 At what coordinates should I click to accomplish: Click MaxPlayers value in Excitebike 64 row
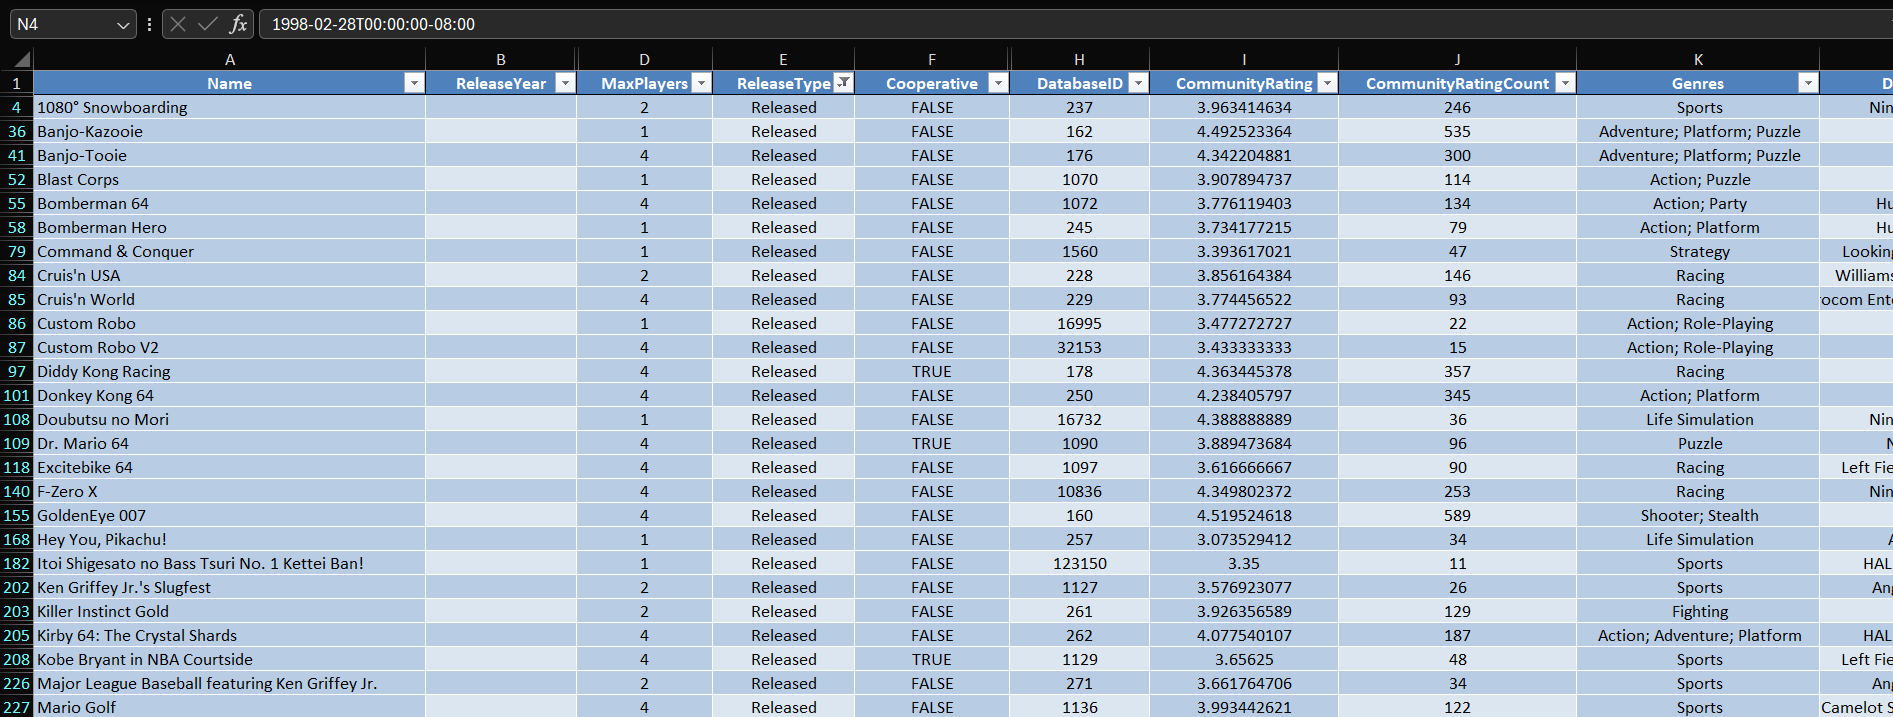tap(645, 467)
